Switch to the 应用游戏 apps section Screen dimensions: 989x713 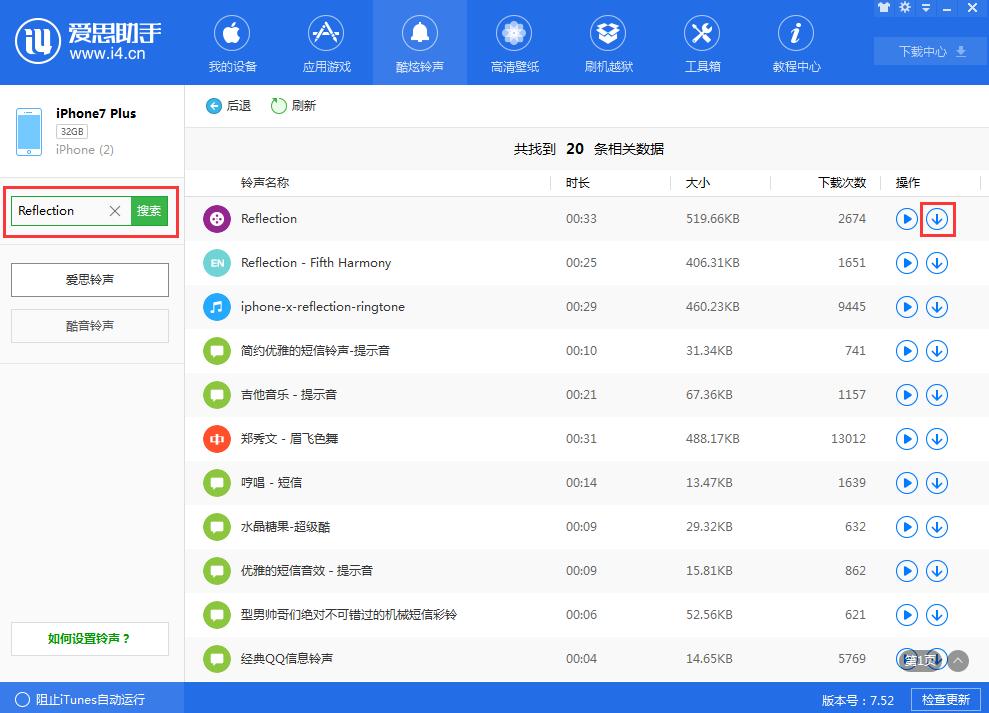point(325,42)
